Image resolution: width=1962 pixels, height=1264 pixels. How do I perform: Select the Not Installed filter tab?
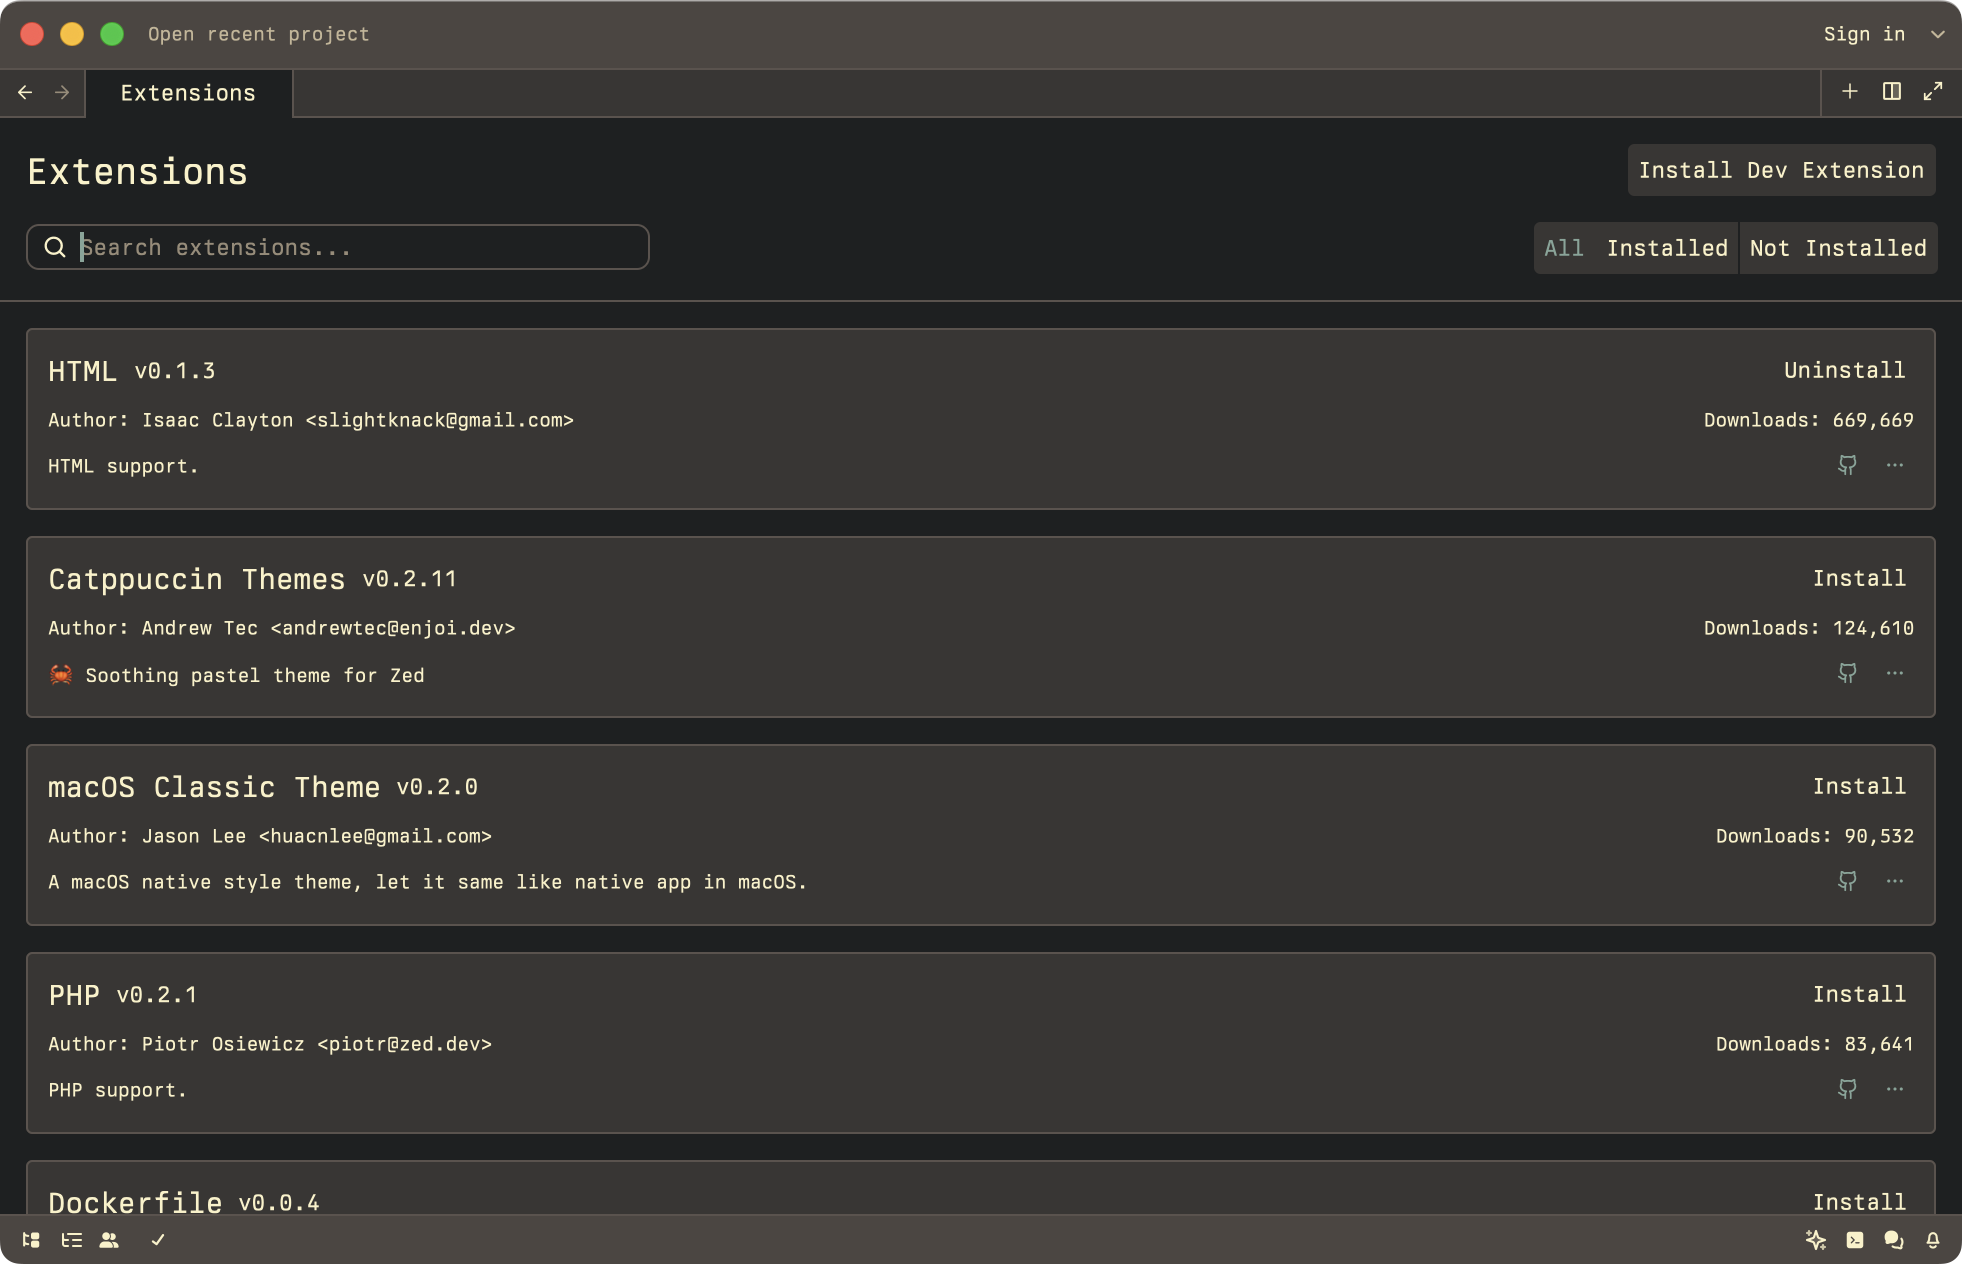(x=1838, y=247)
